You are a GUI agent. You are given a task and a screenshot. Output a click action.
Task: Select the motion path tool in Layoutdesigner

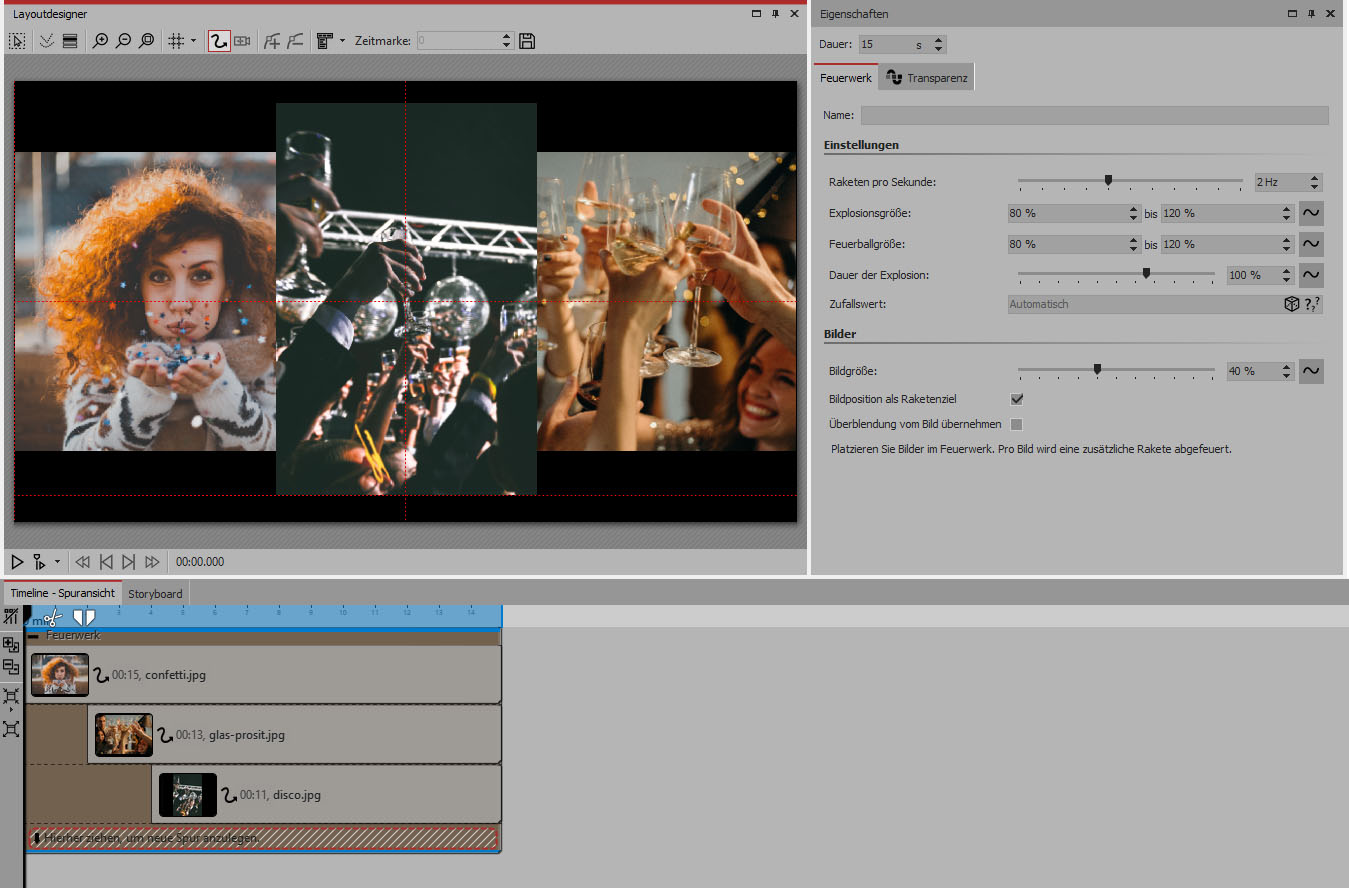[x=219, y=41]
